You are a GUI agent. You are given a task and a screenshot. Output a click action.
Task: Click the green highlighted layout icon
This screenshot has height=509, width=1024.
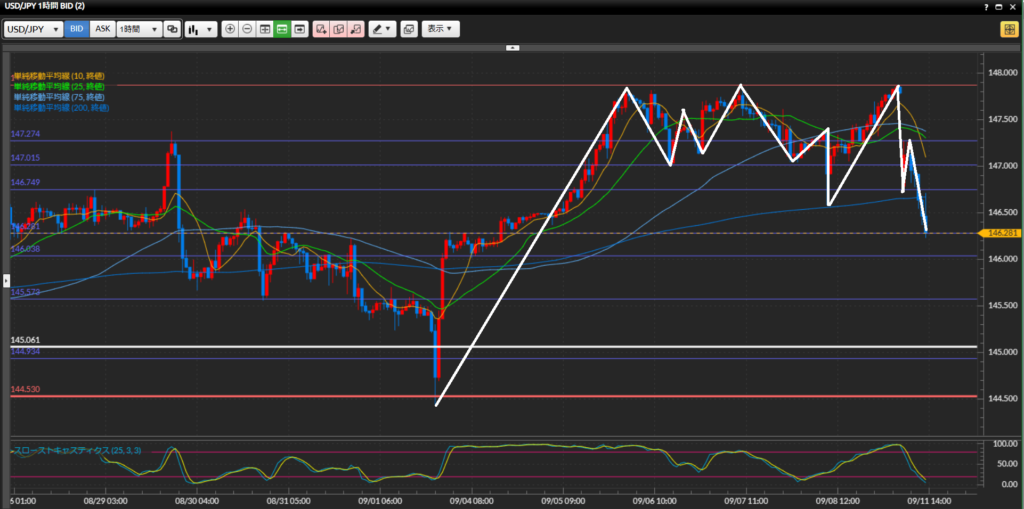tap(282, 29)
